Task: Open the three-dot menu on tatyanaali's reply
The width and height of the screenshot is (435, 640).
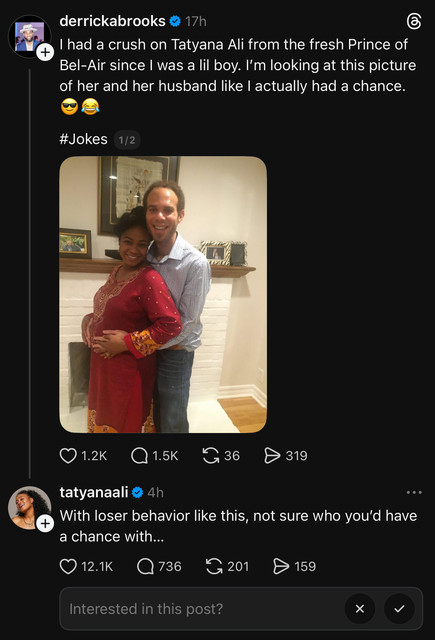Action: (x=414, y=493)
